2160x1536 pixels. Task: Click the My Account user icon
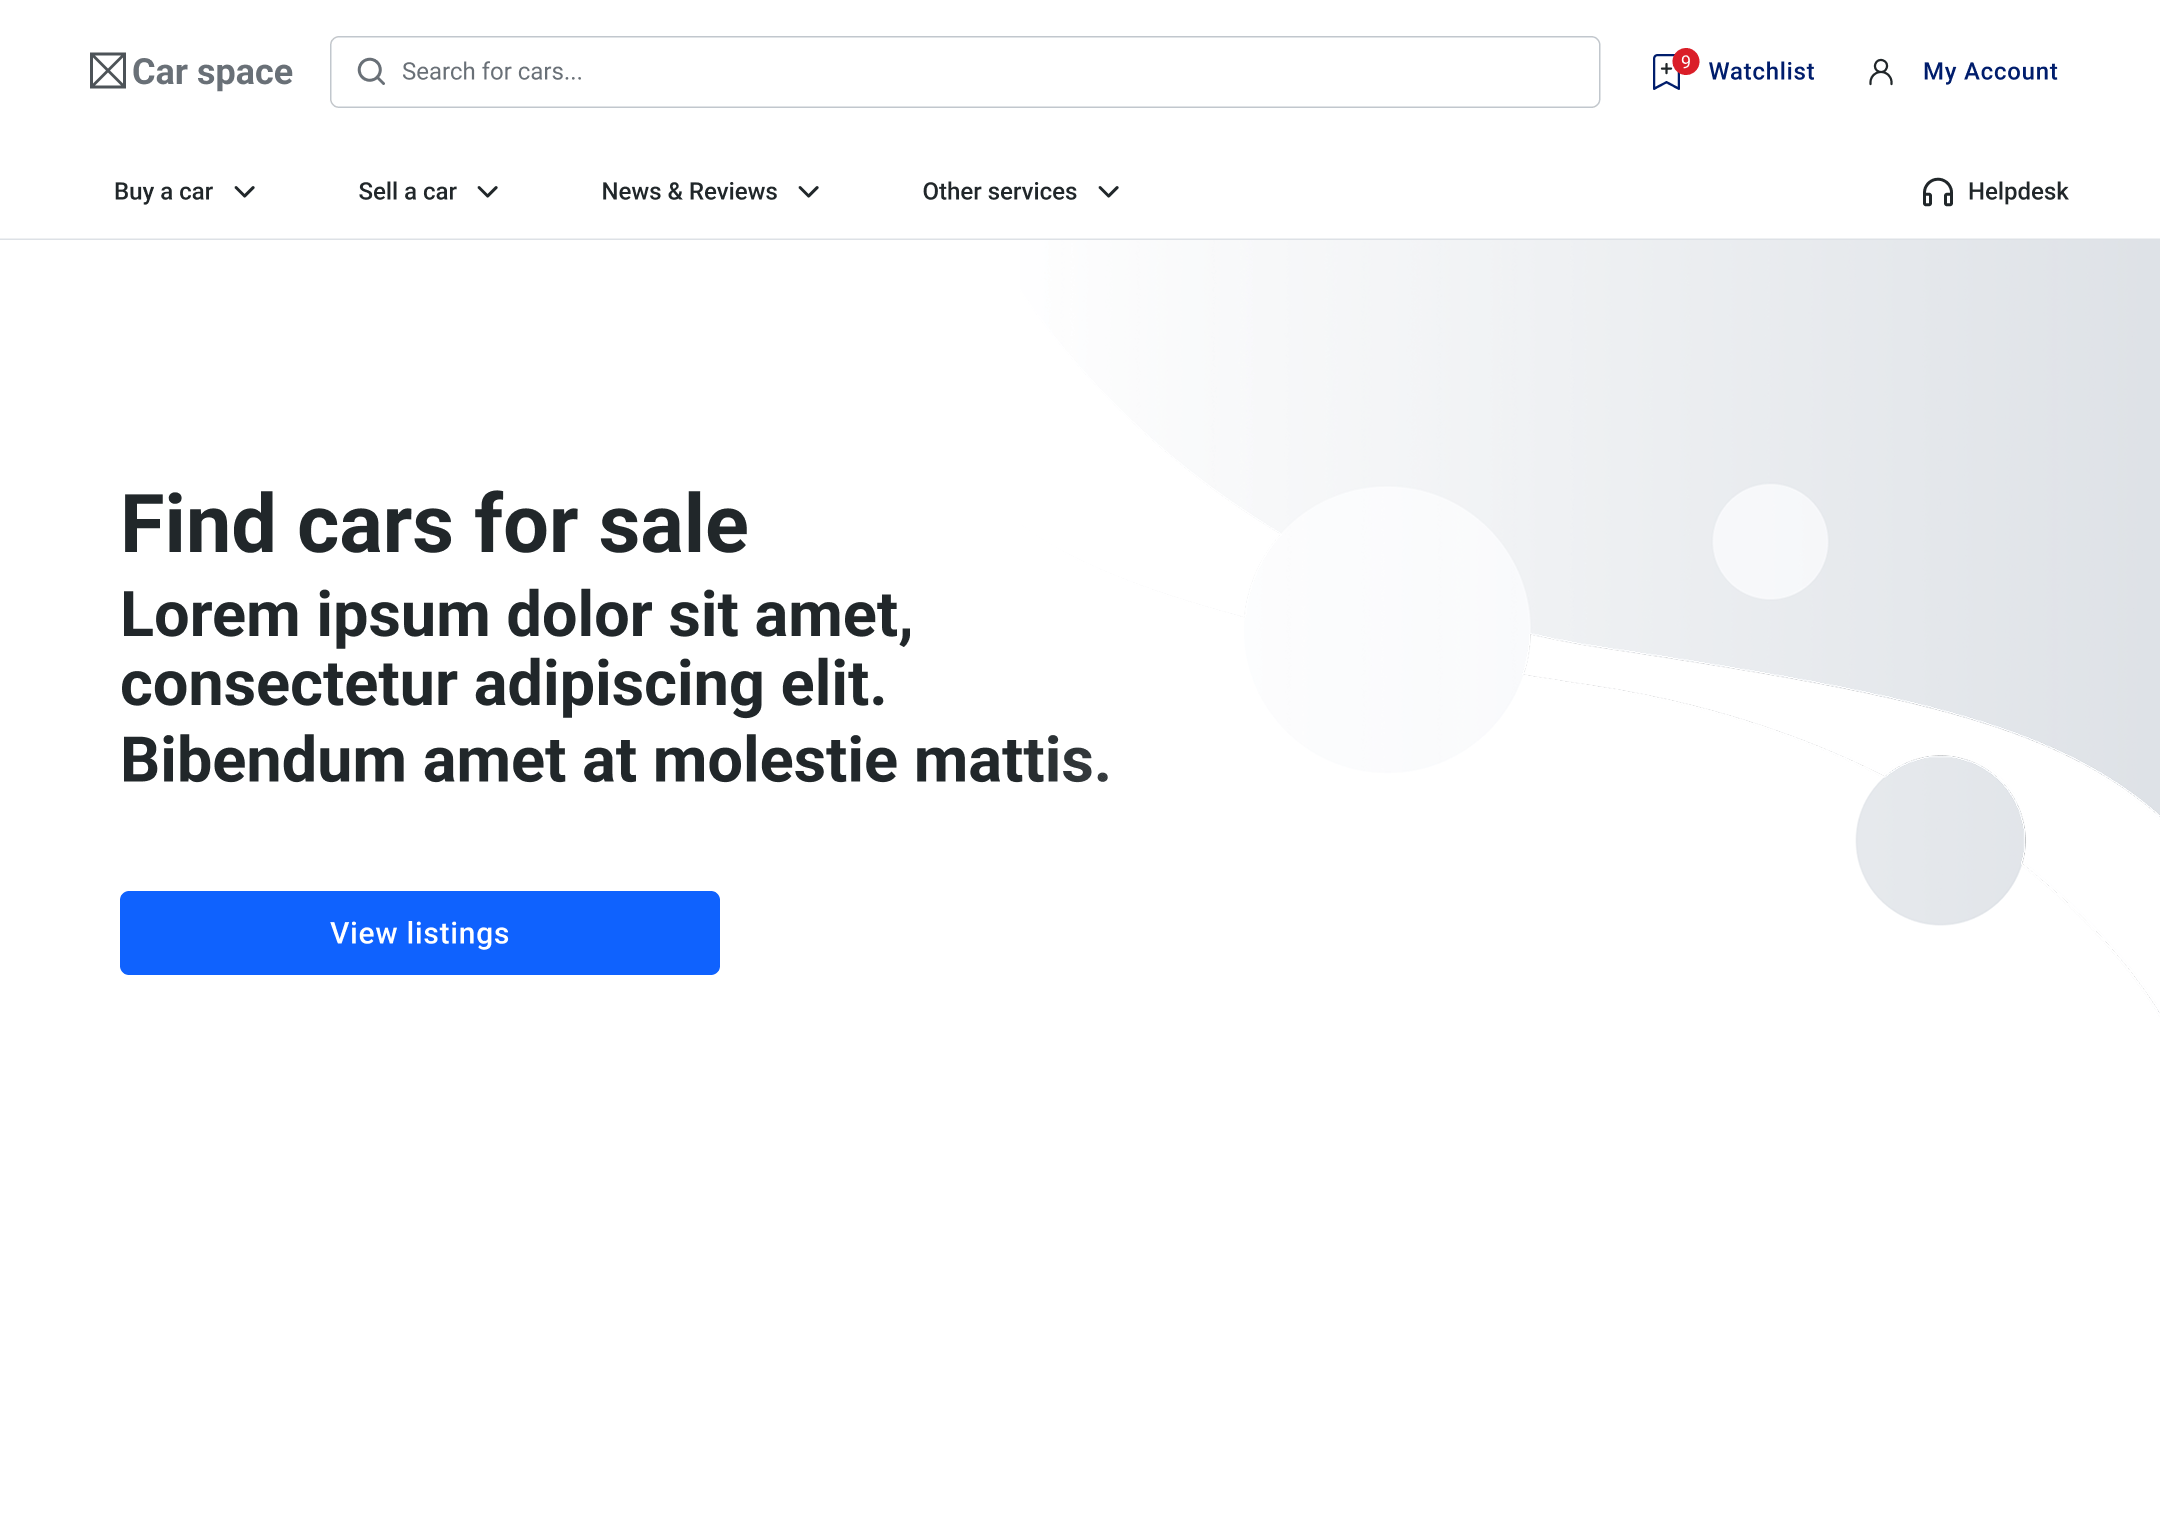pyautogui.click(x=1881, y=72)
